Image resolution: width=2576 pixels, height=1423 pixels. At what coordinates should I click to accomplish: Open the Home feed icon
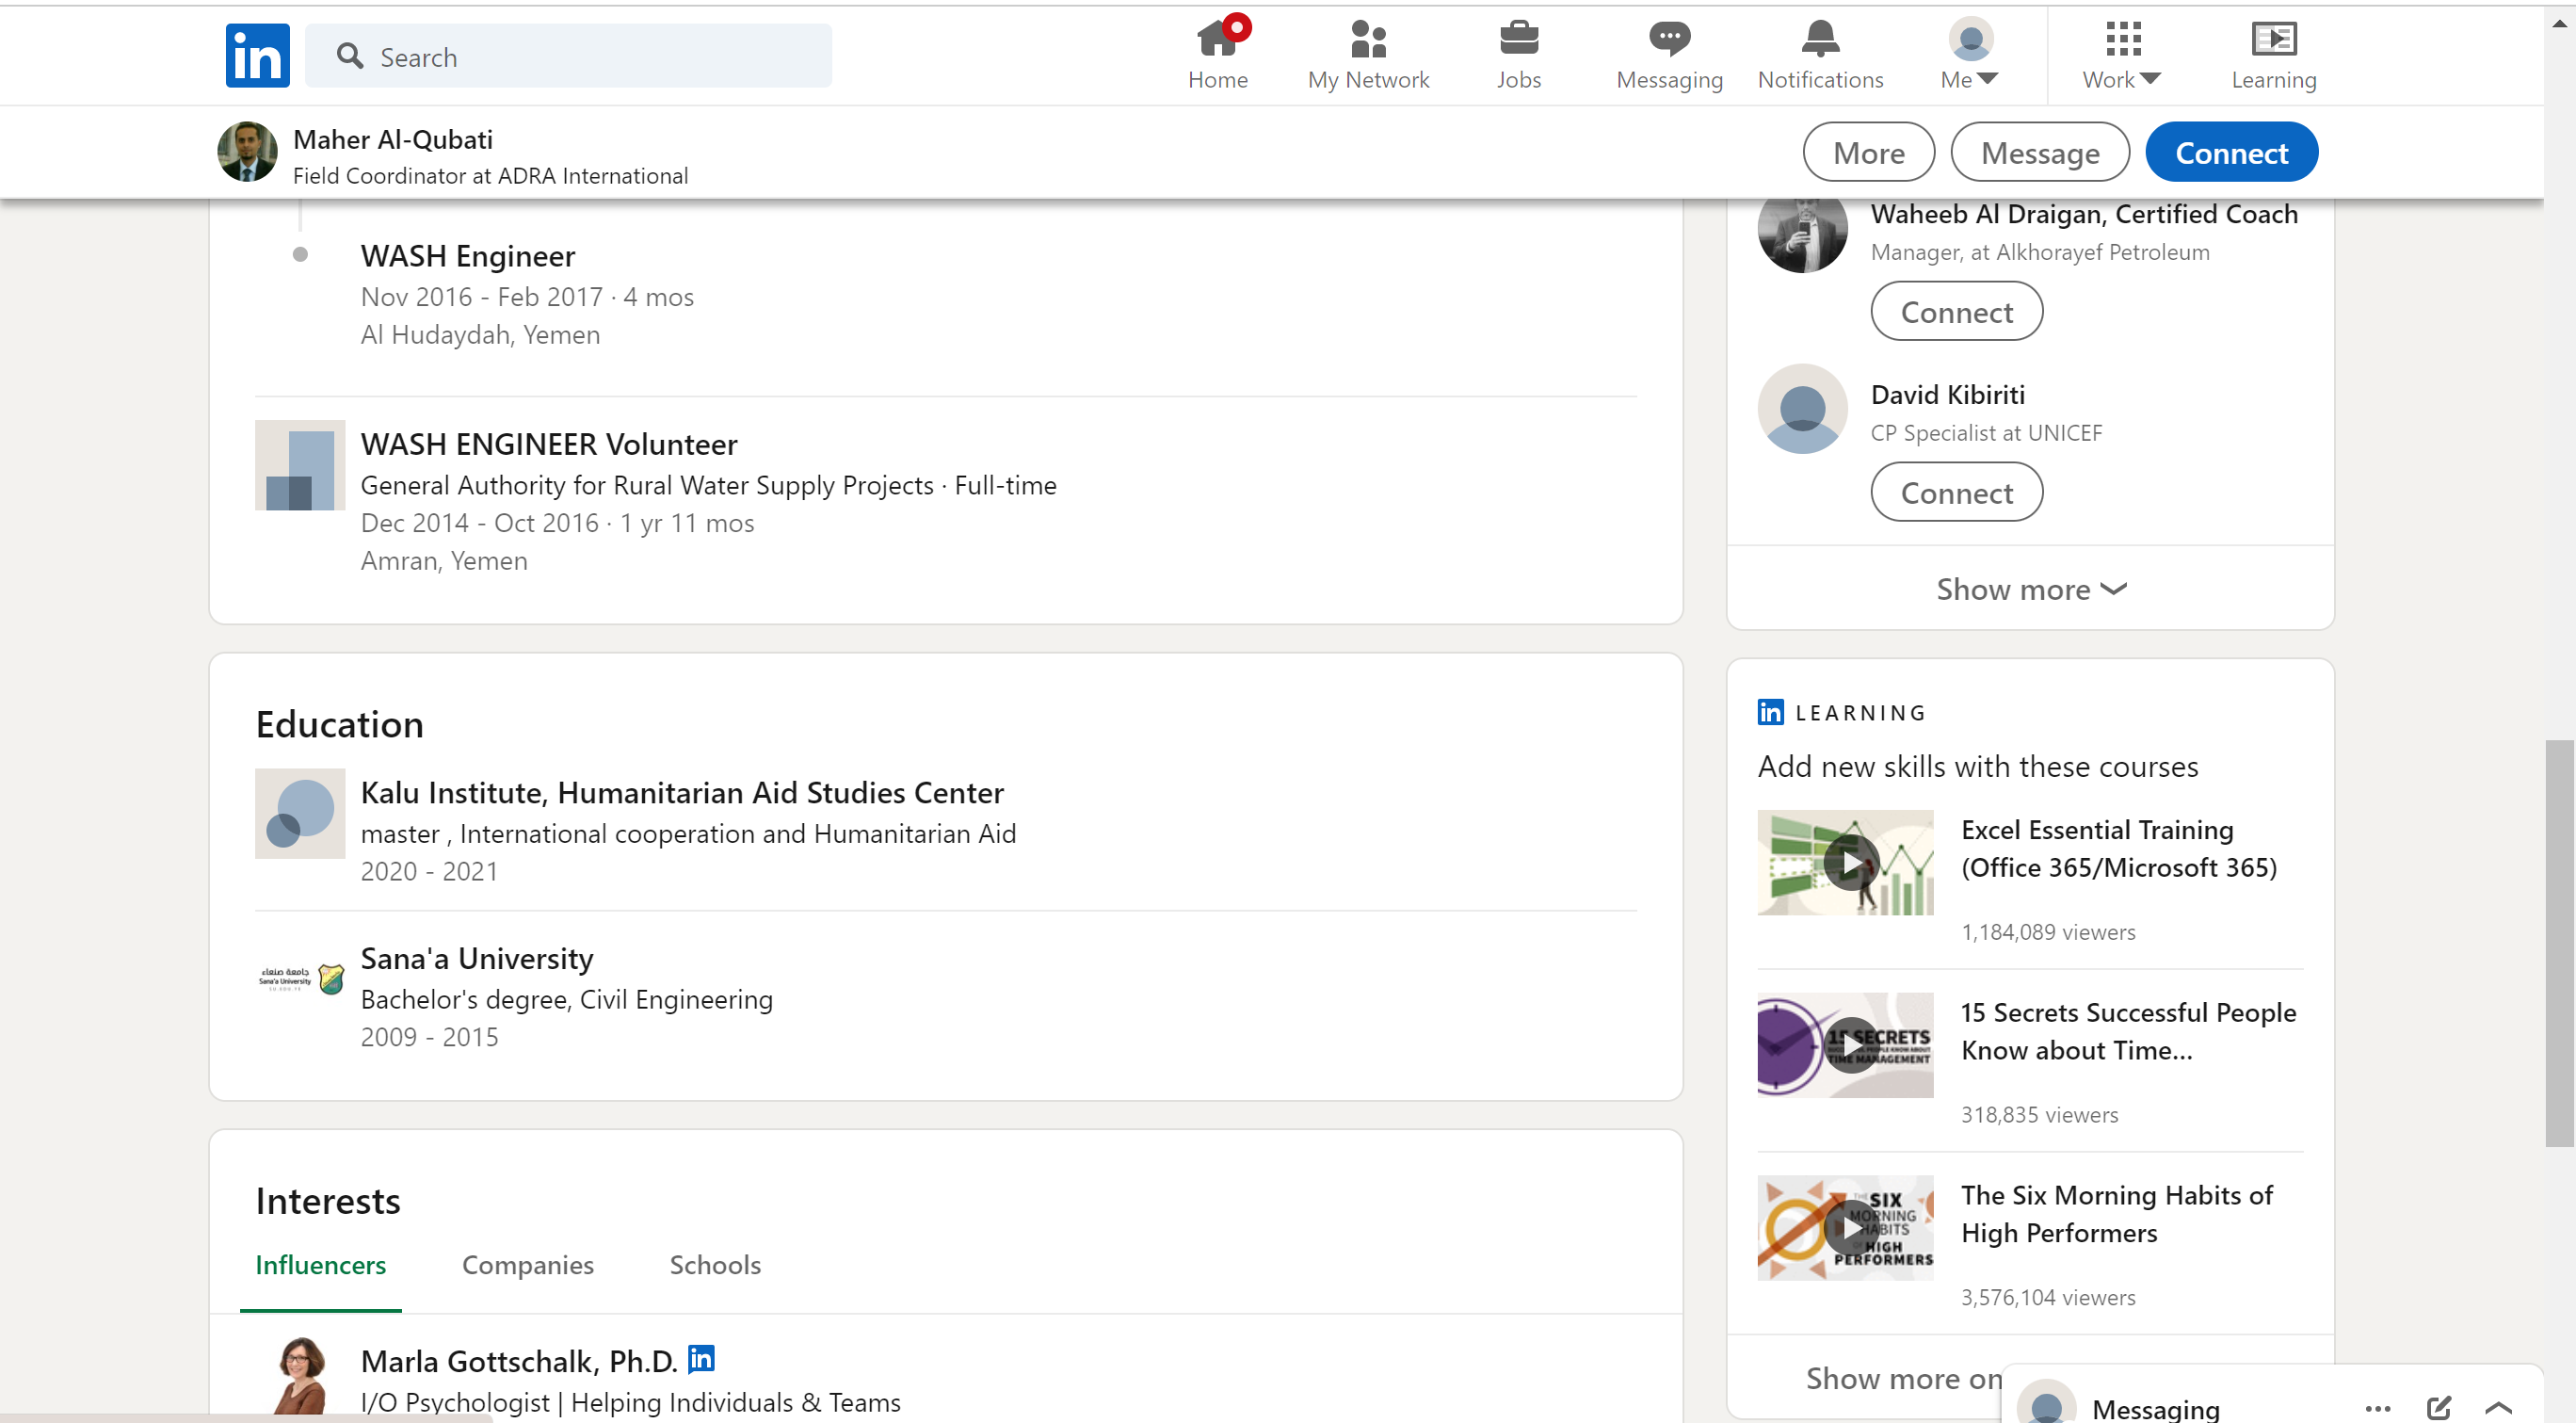click(1217, 40)
